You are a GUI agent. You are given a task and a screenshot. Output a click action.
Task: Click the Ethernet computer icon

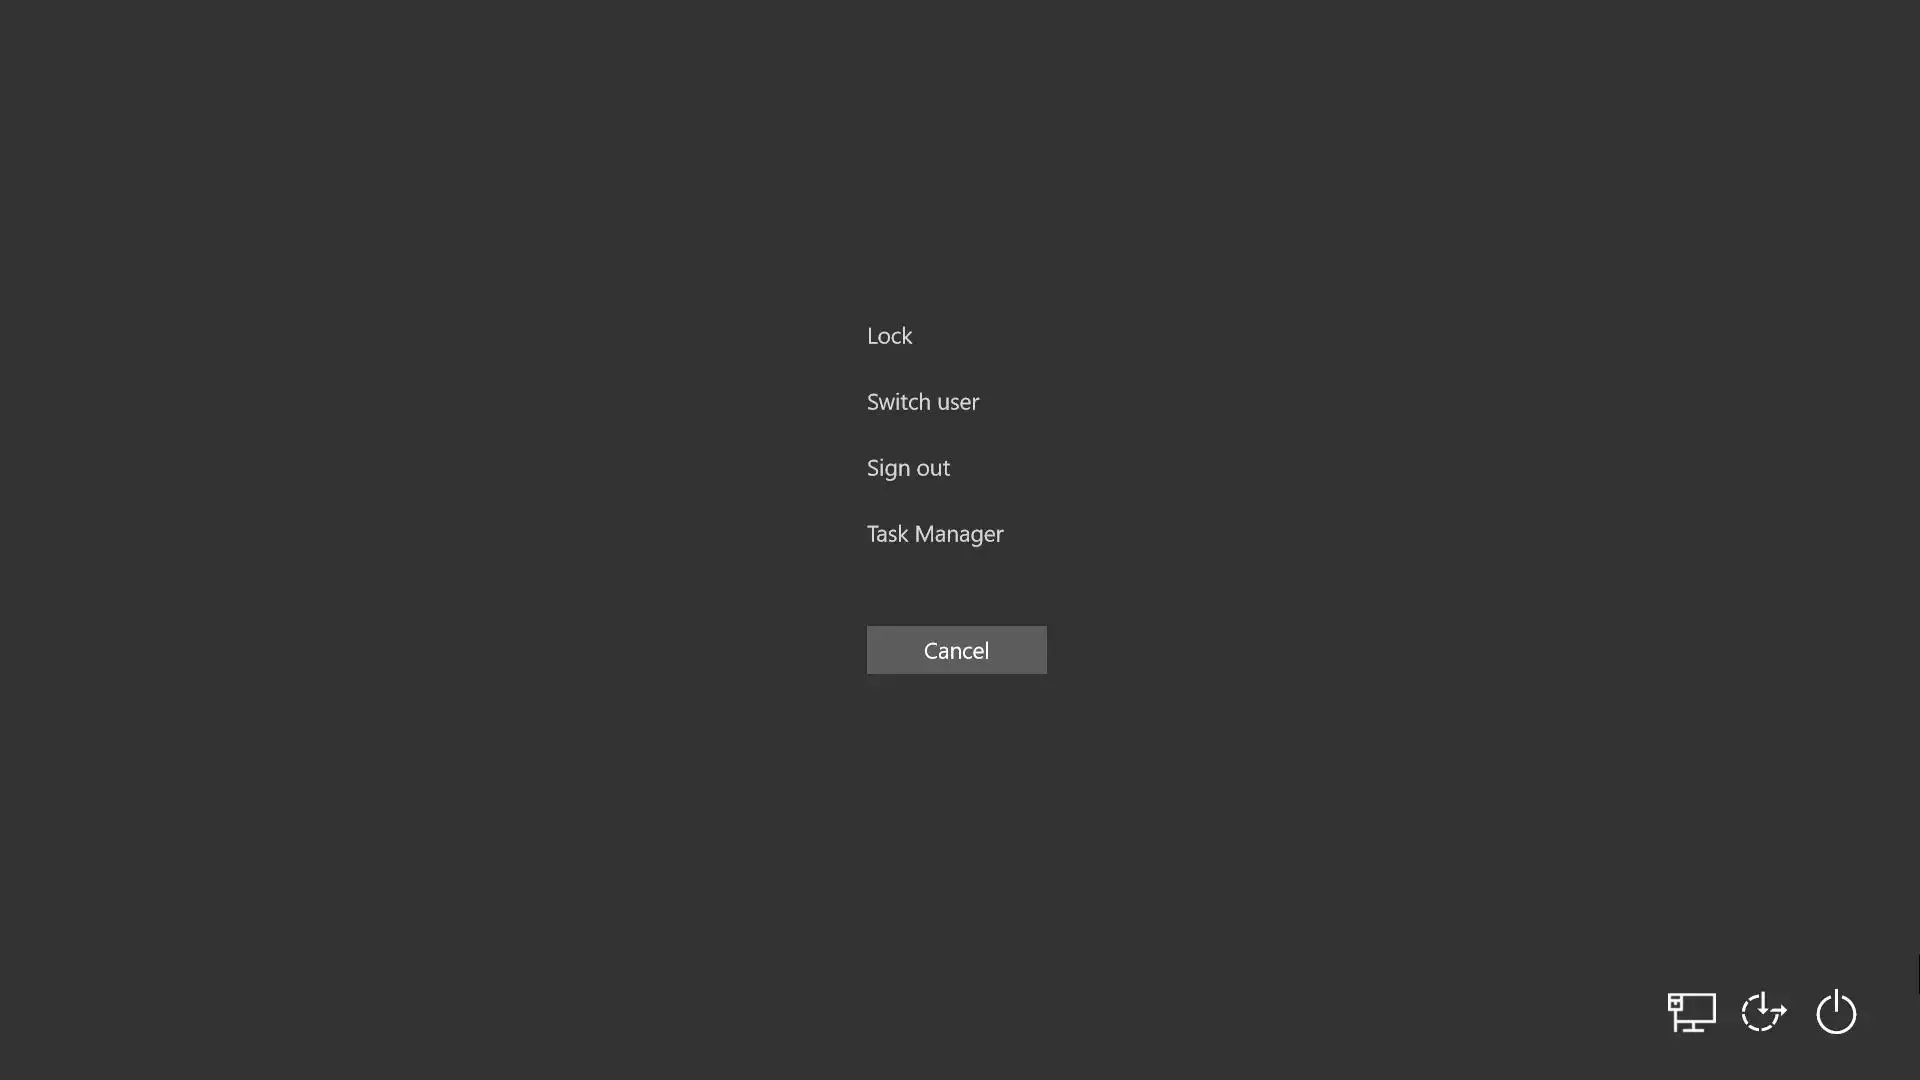tap(1691, 1012)
